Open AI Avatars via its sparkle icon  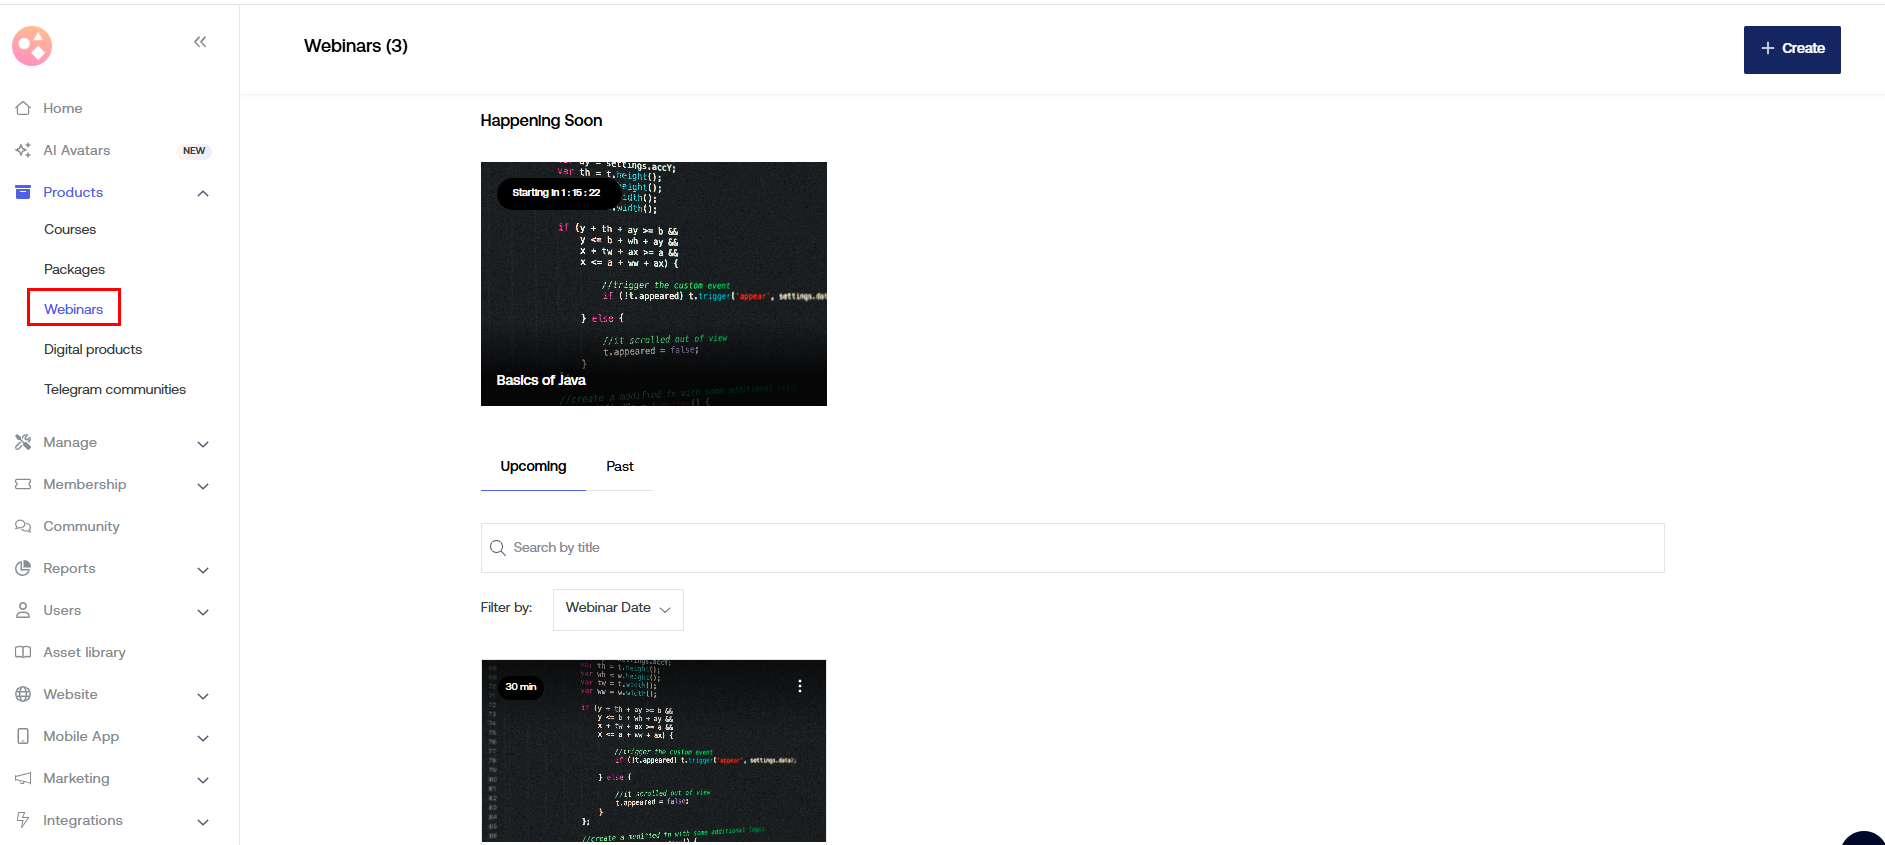point(23,150)
